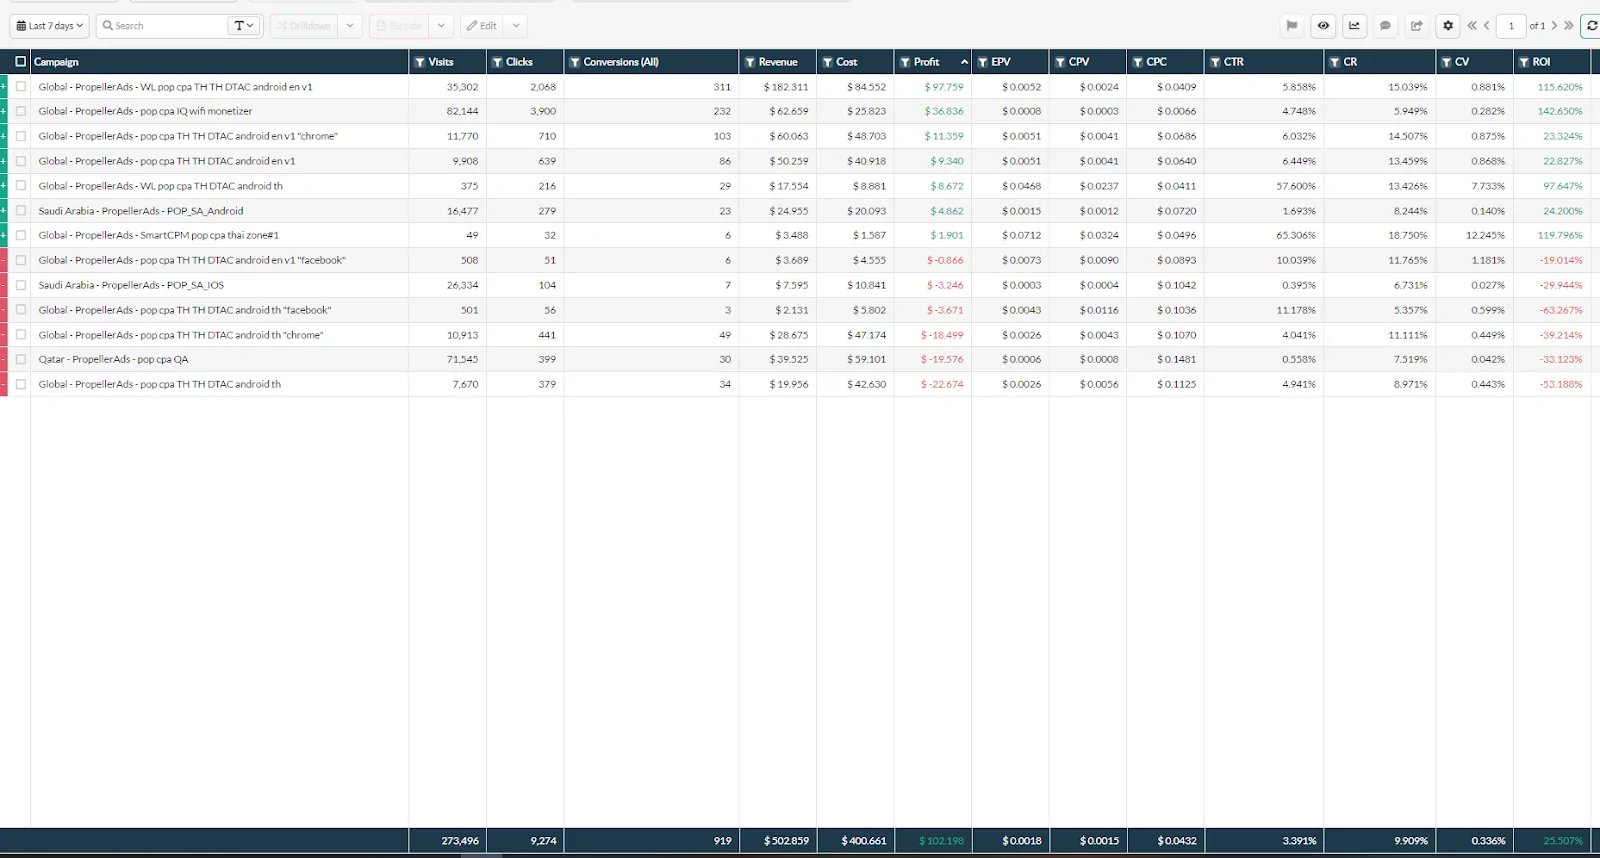Viewport: 1600px width, 858px height.
Task: Click filter icon on Clicks column
Action: pyautogui.click(x=497, y=62)
